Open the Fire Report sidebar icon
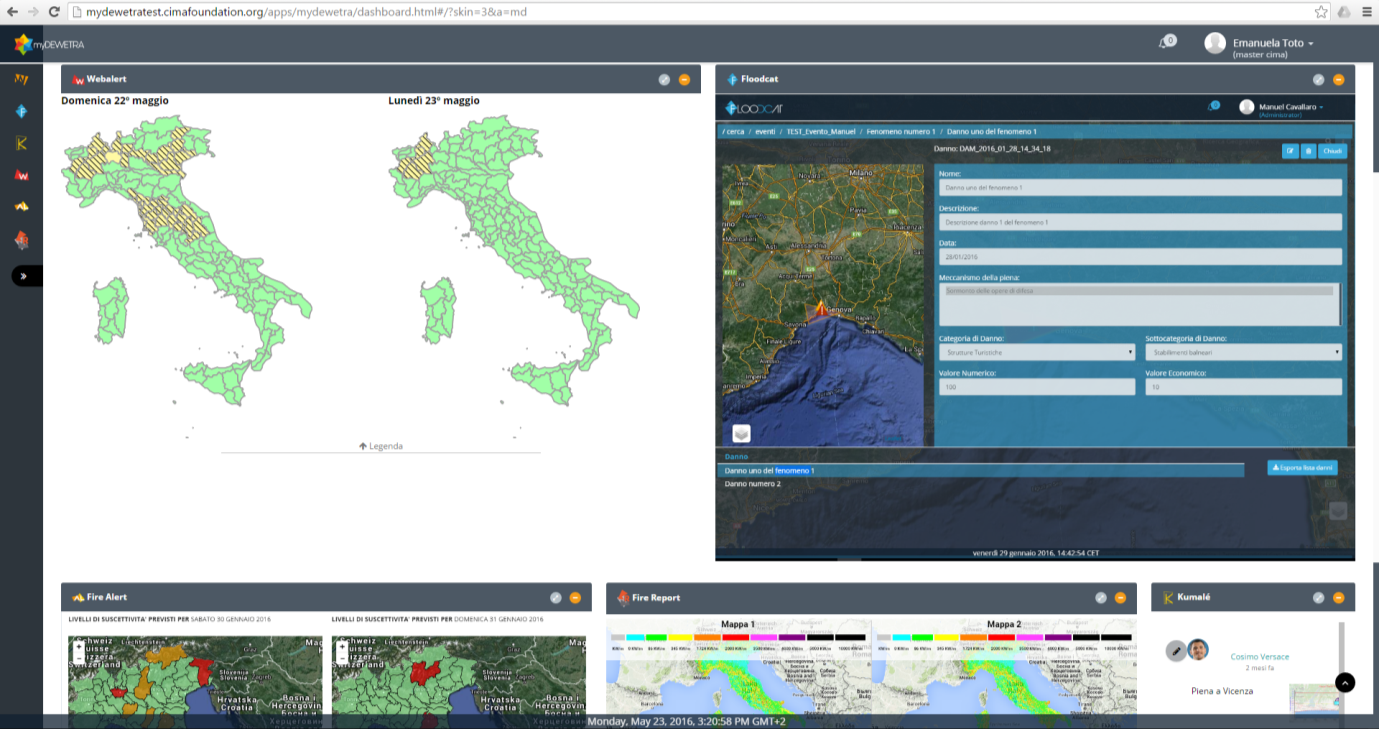Screen dimensions: 1379x729 21,240
